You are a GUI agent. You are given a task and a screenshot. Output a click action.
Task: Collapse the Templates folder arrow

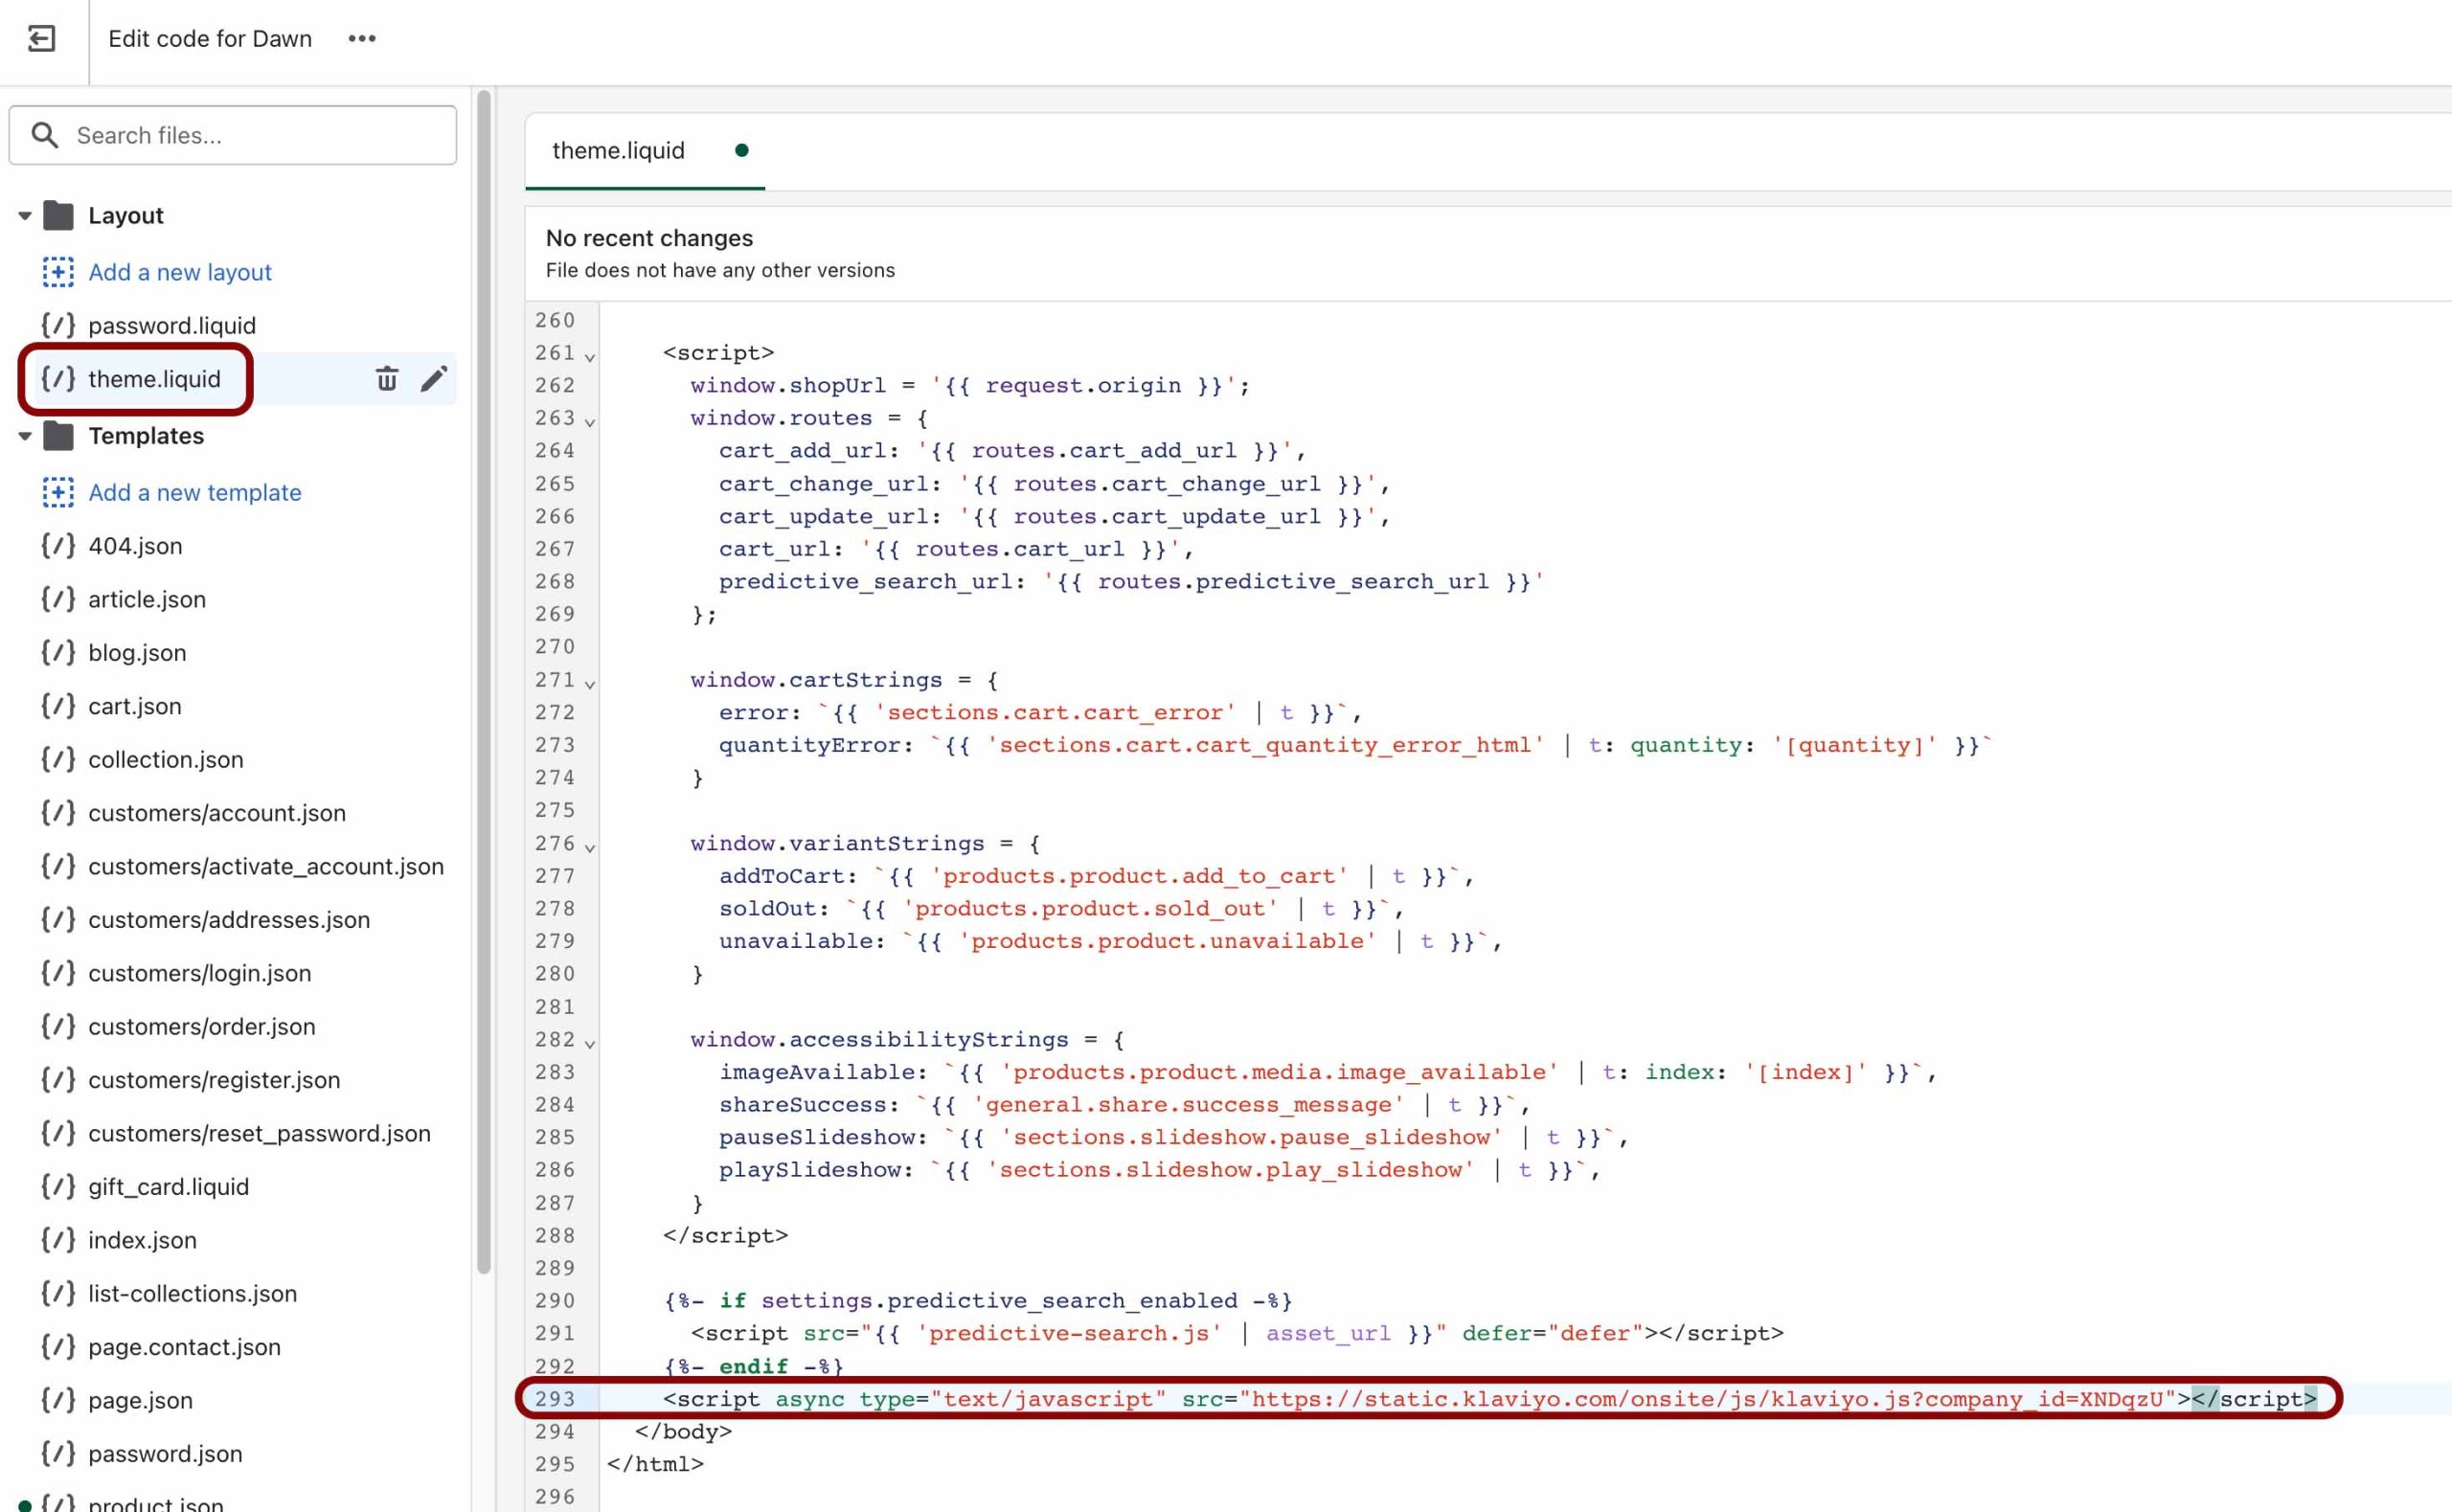[25, 436]
